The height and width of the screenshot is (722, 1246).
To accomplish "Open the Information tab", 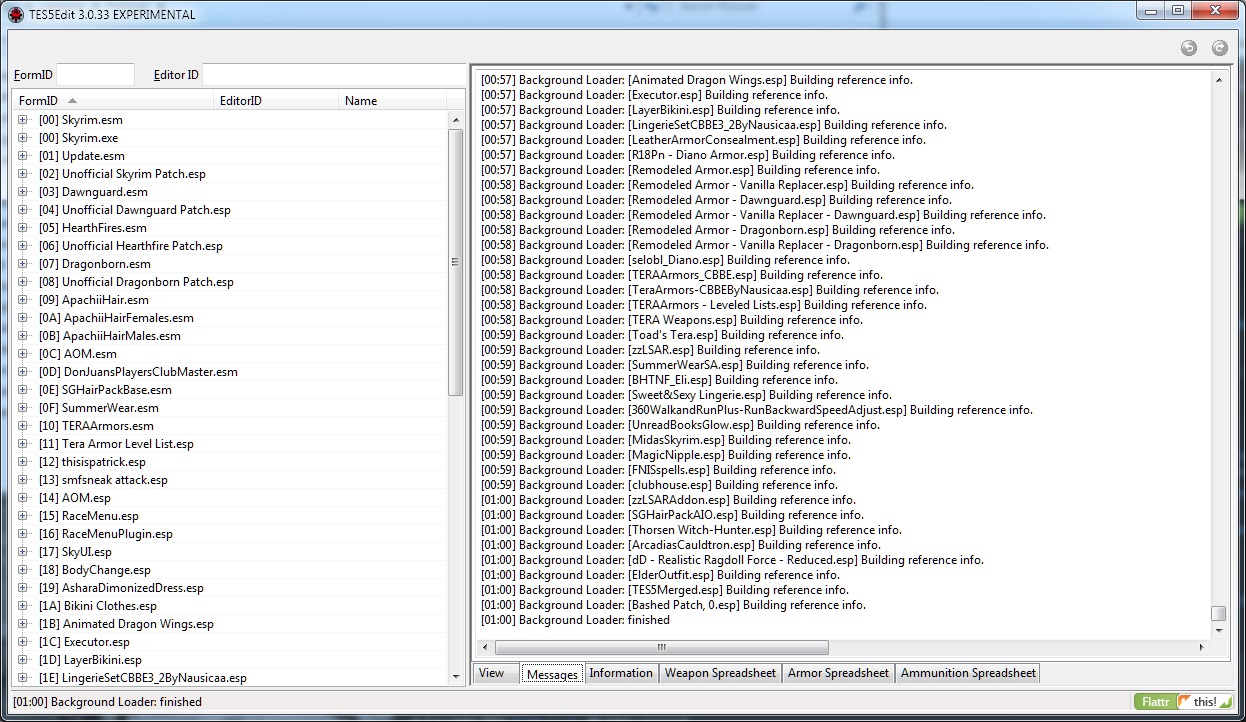I will [x=620, y=673].
